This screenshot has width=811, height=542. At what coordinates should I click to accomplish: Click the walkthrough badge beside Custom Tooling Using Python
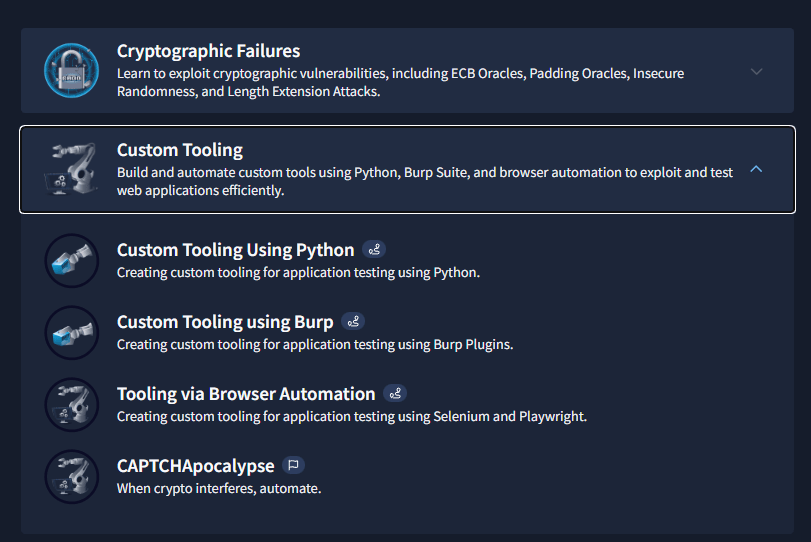(x=374, y=250)
